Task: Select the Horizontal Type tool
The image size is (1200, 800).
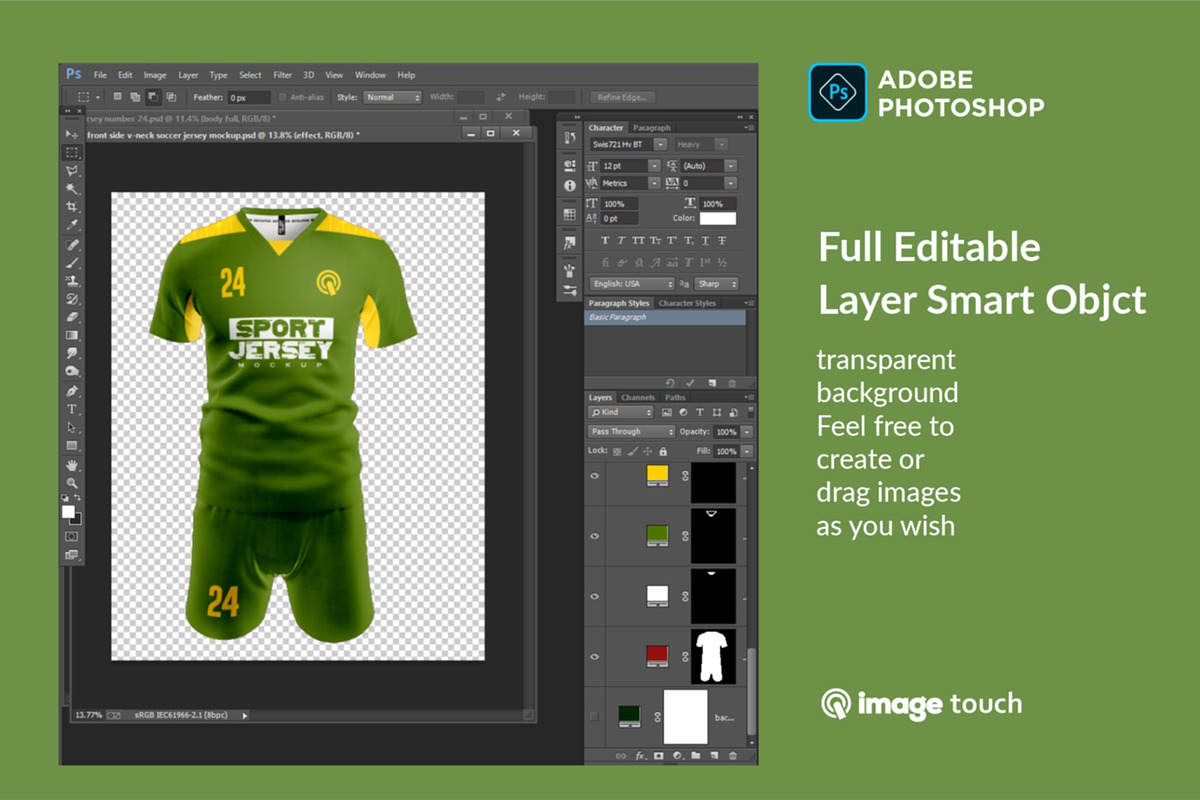Action: [x=72, y=409]
